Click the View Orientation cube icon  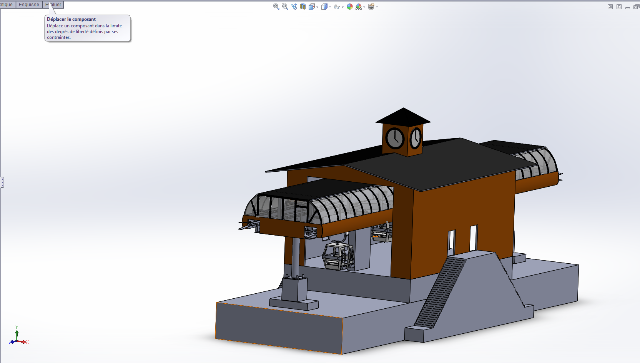tap(312, 7)
